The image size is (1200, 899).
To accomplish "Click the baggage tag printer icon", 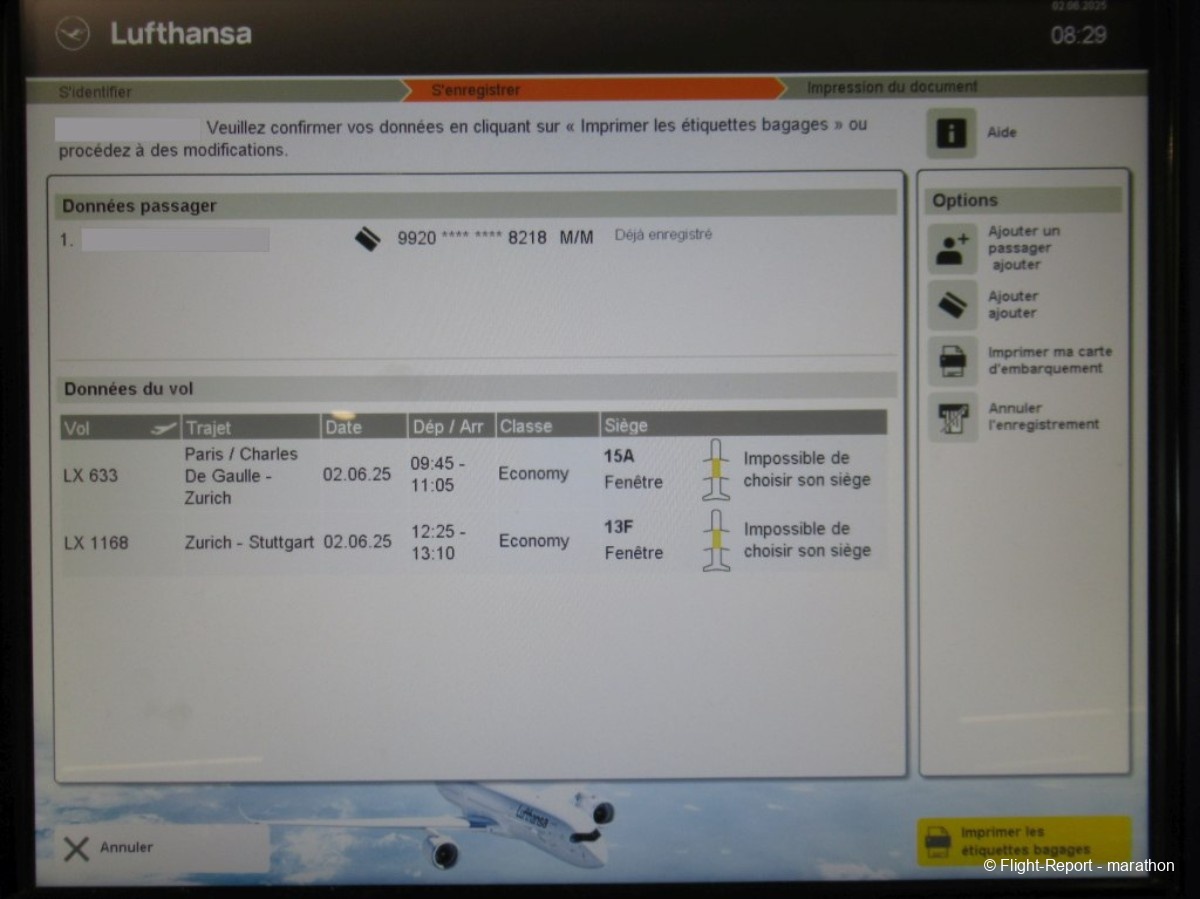I will [938, 842].
